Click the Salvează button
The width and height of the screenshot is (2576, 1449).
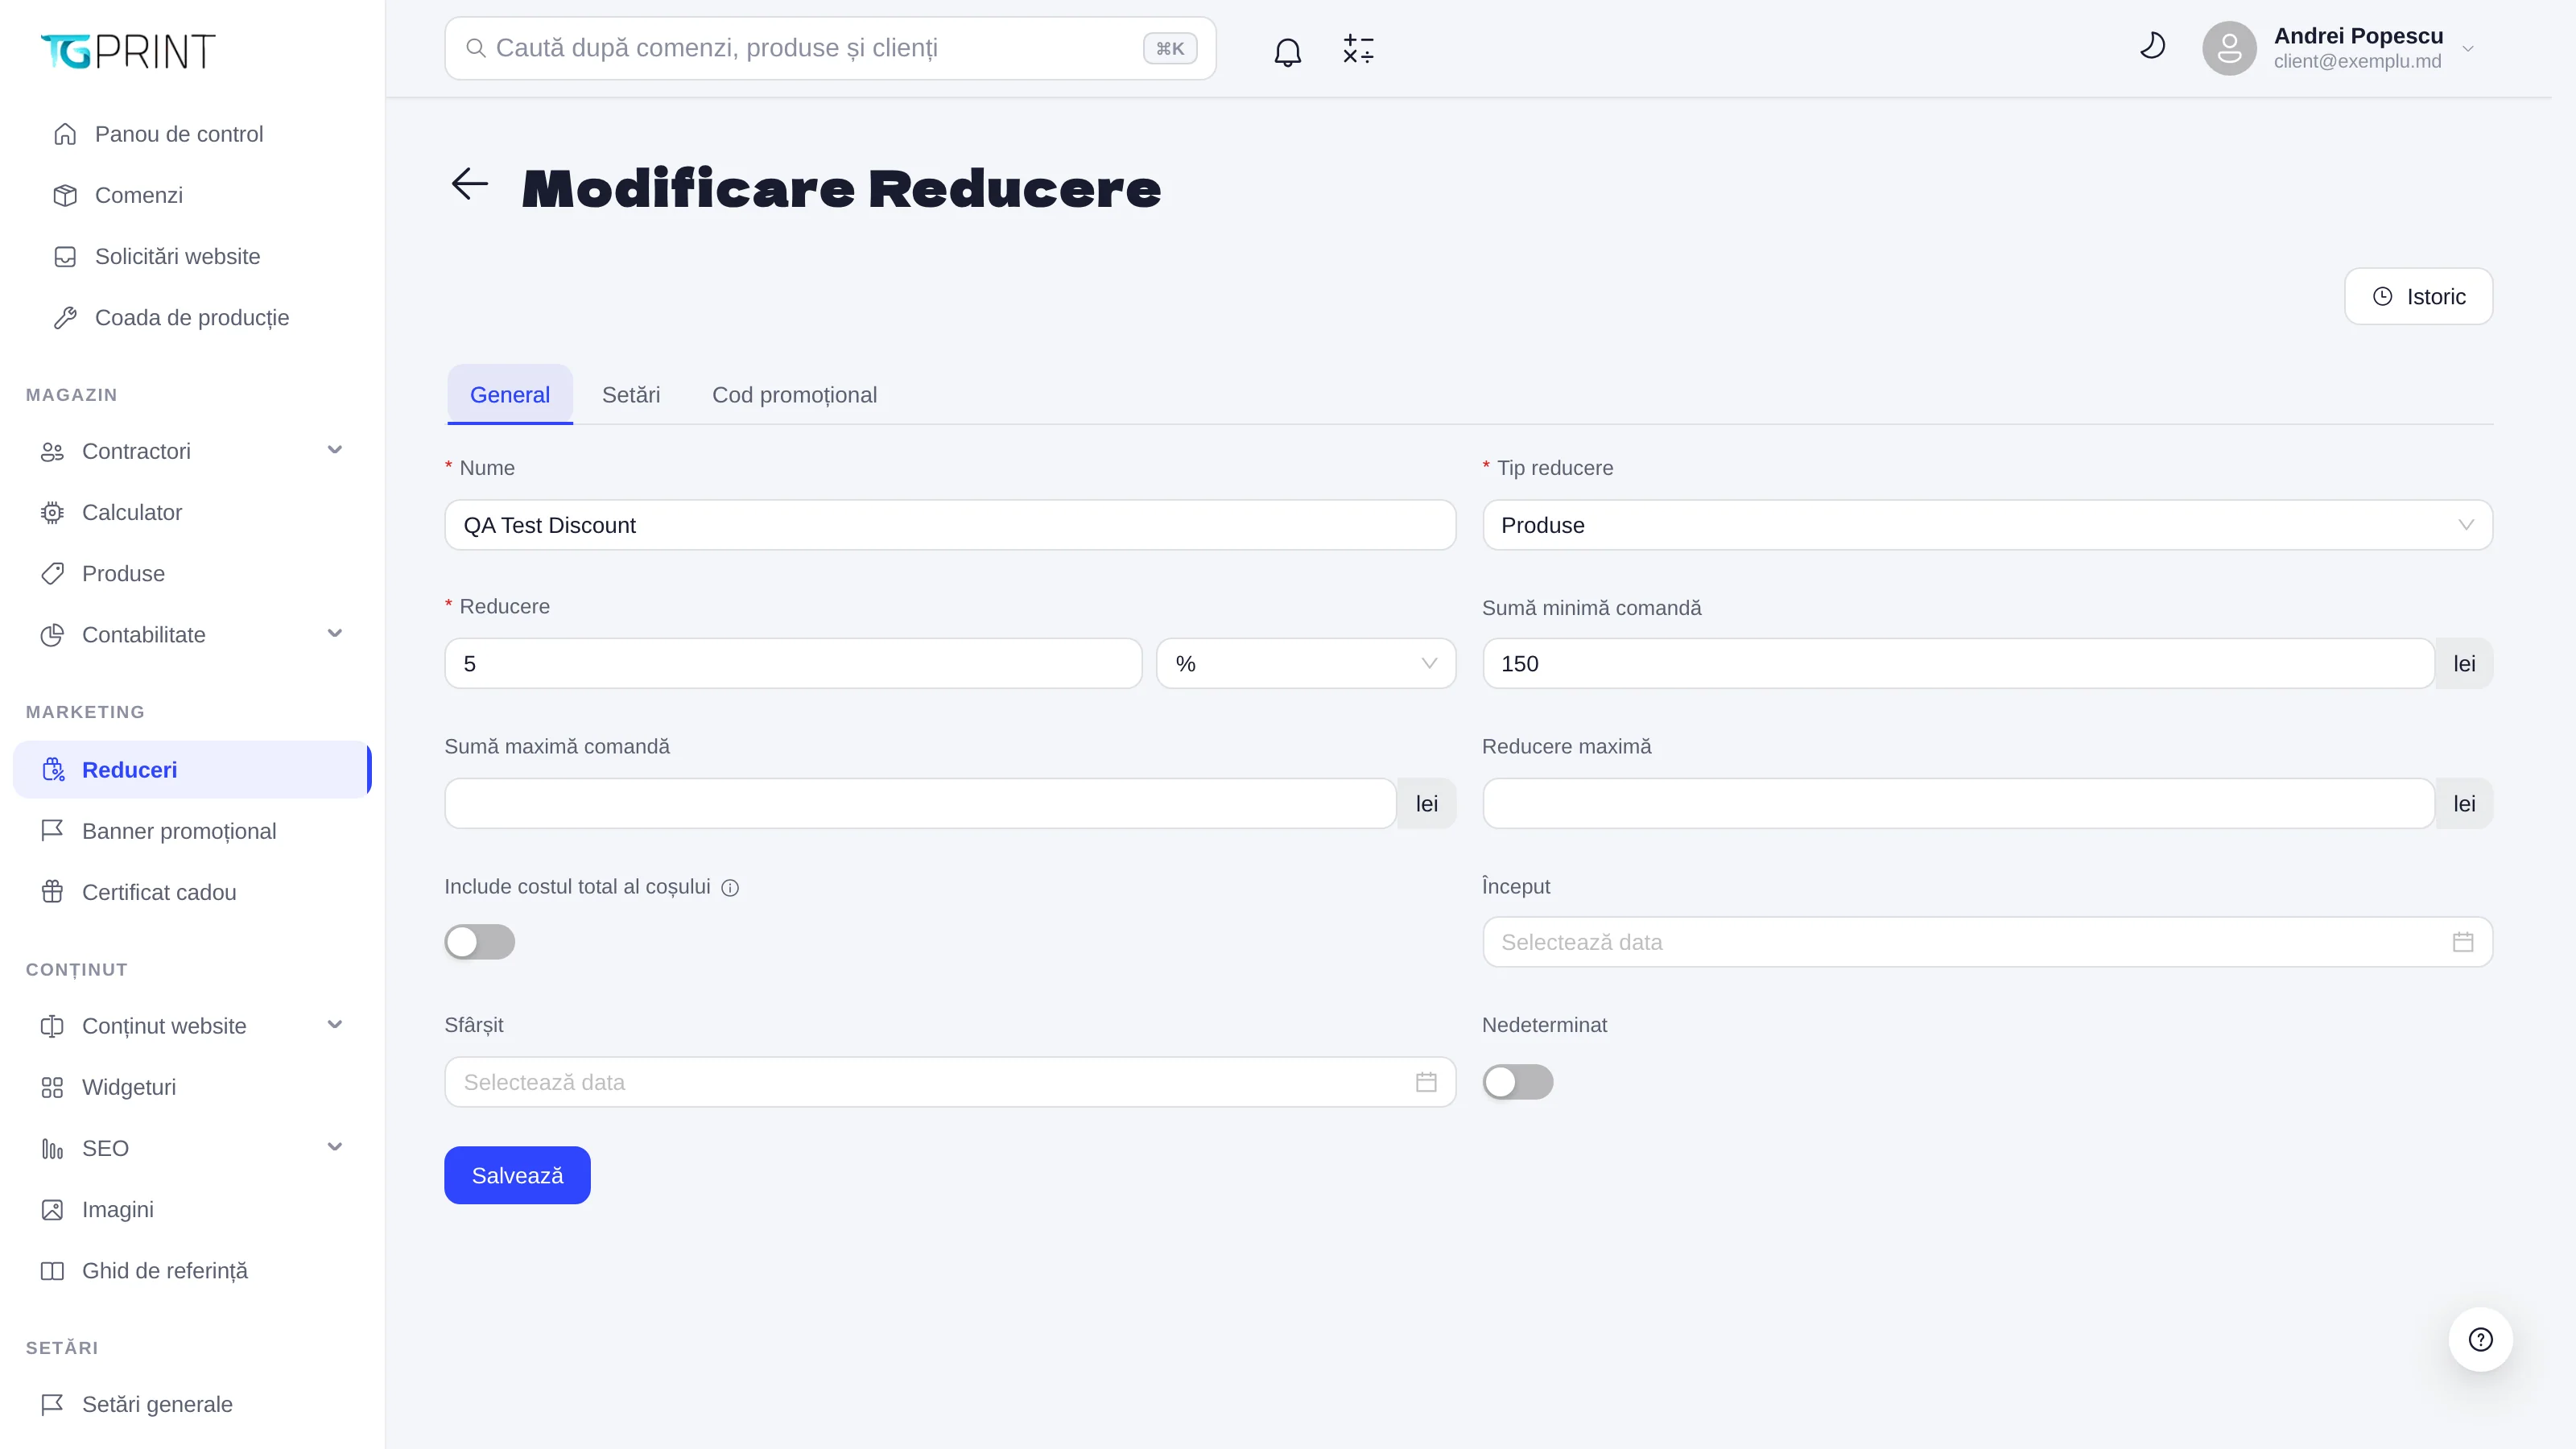[517, 1175]
